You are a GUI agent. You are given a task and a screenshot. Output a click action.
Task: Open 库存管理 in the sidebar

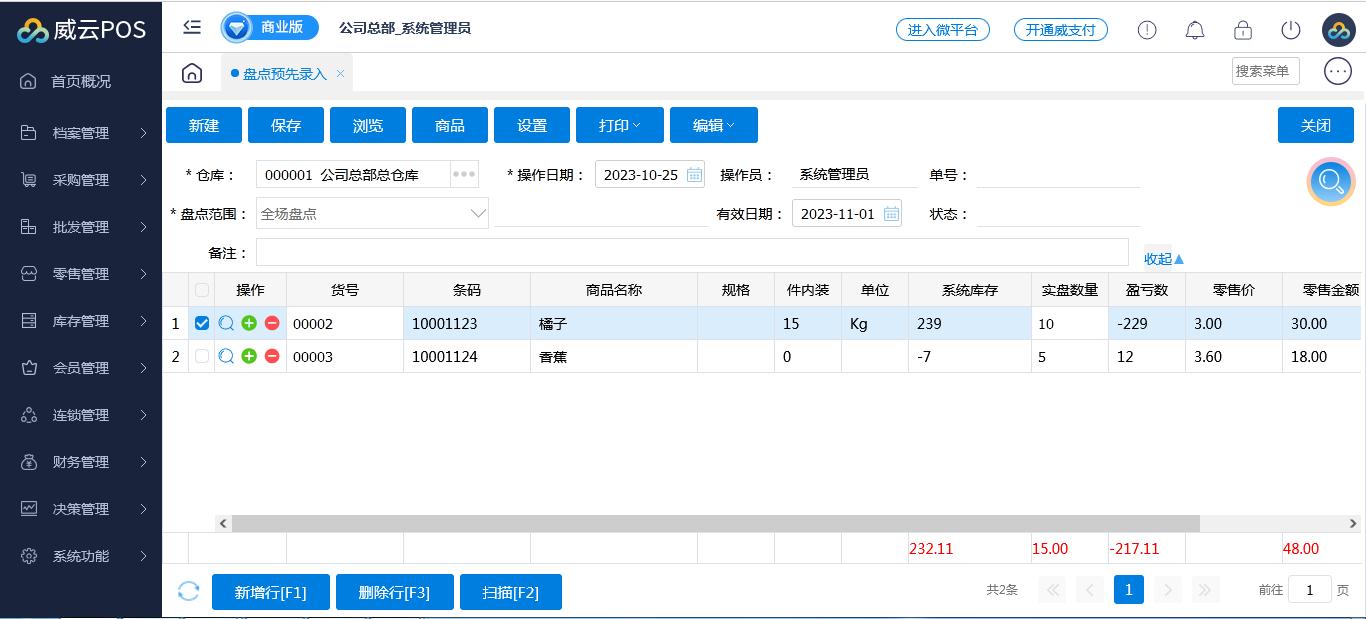tap(81, 321)
